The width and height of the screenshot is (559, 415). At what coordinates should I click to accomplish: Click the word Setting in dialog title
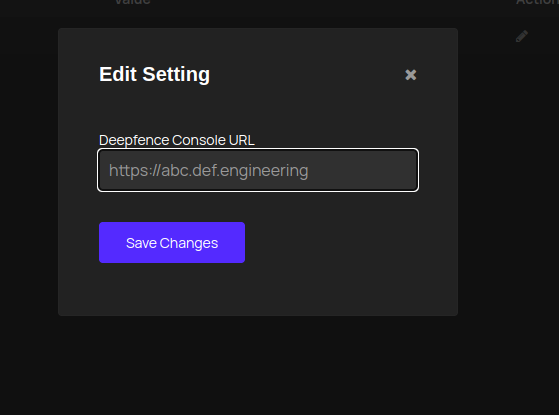click(x=176, y=74)
